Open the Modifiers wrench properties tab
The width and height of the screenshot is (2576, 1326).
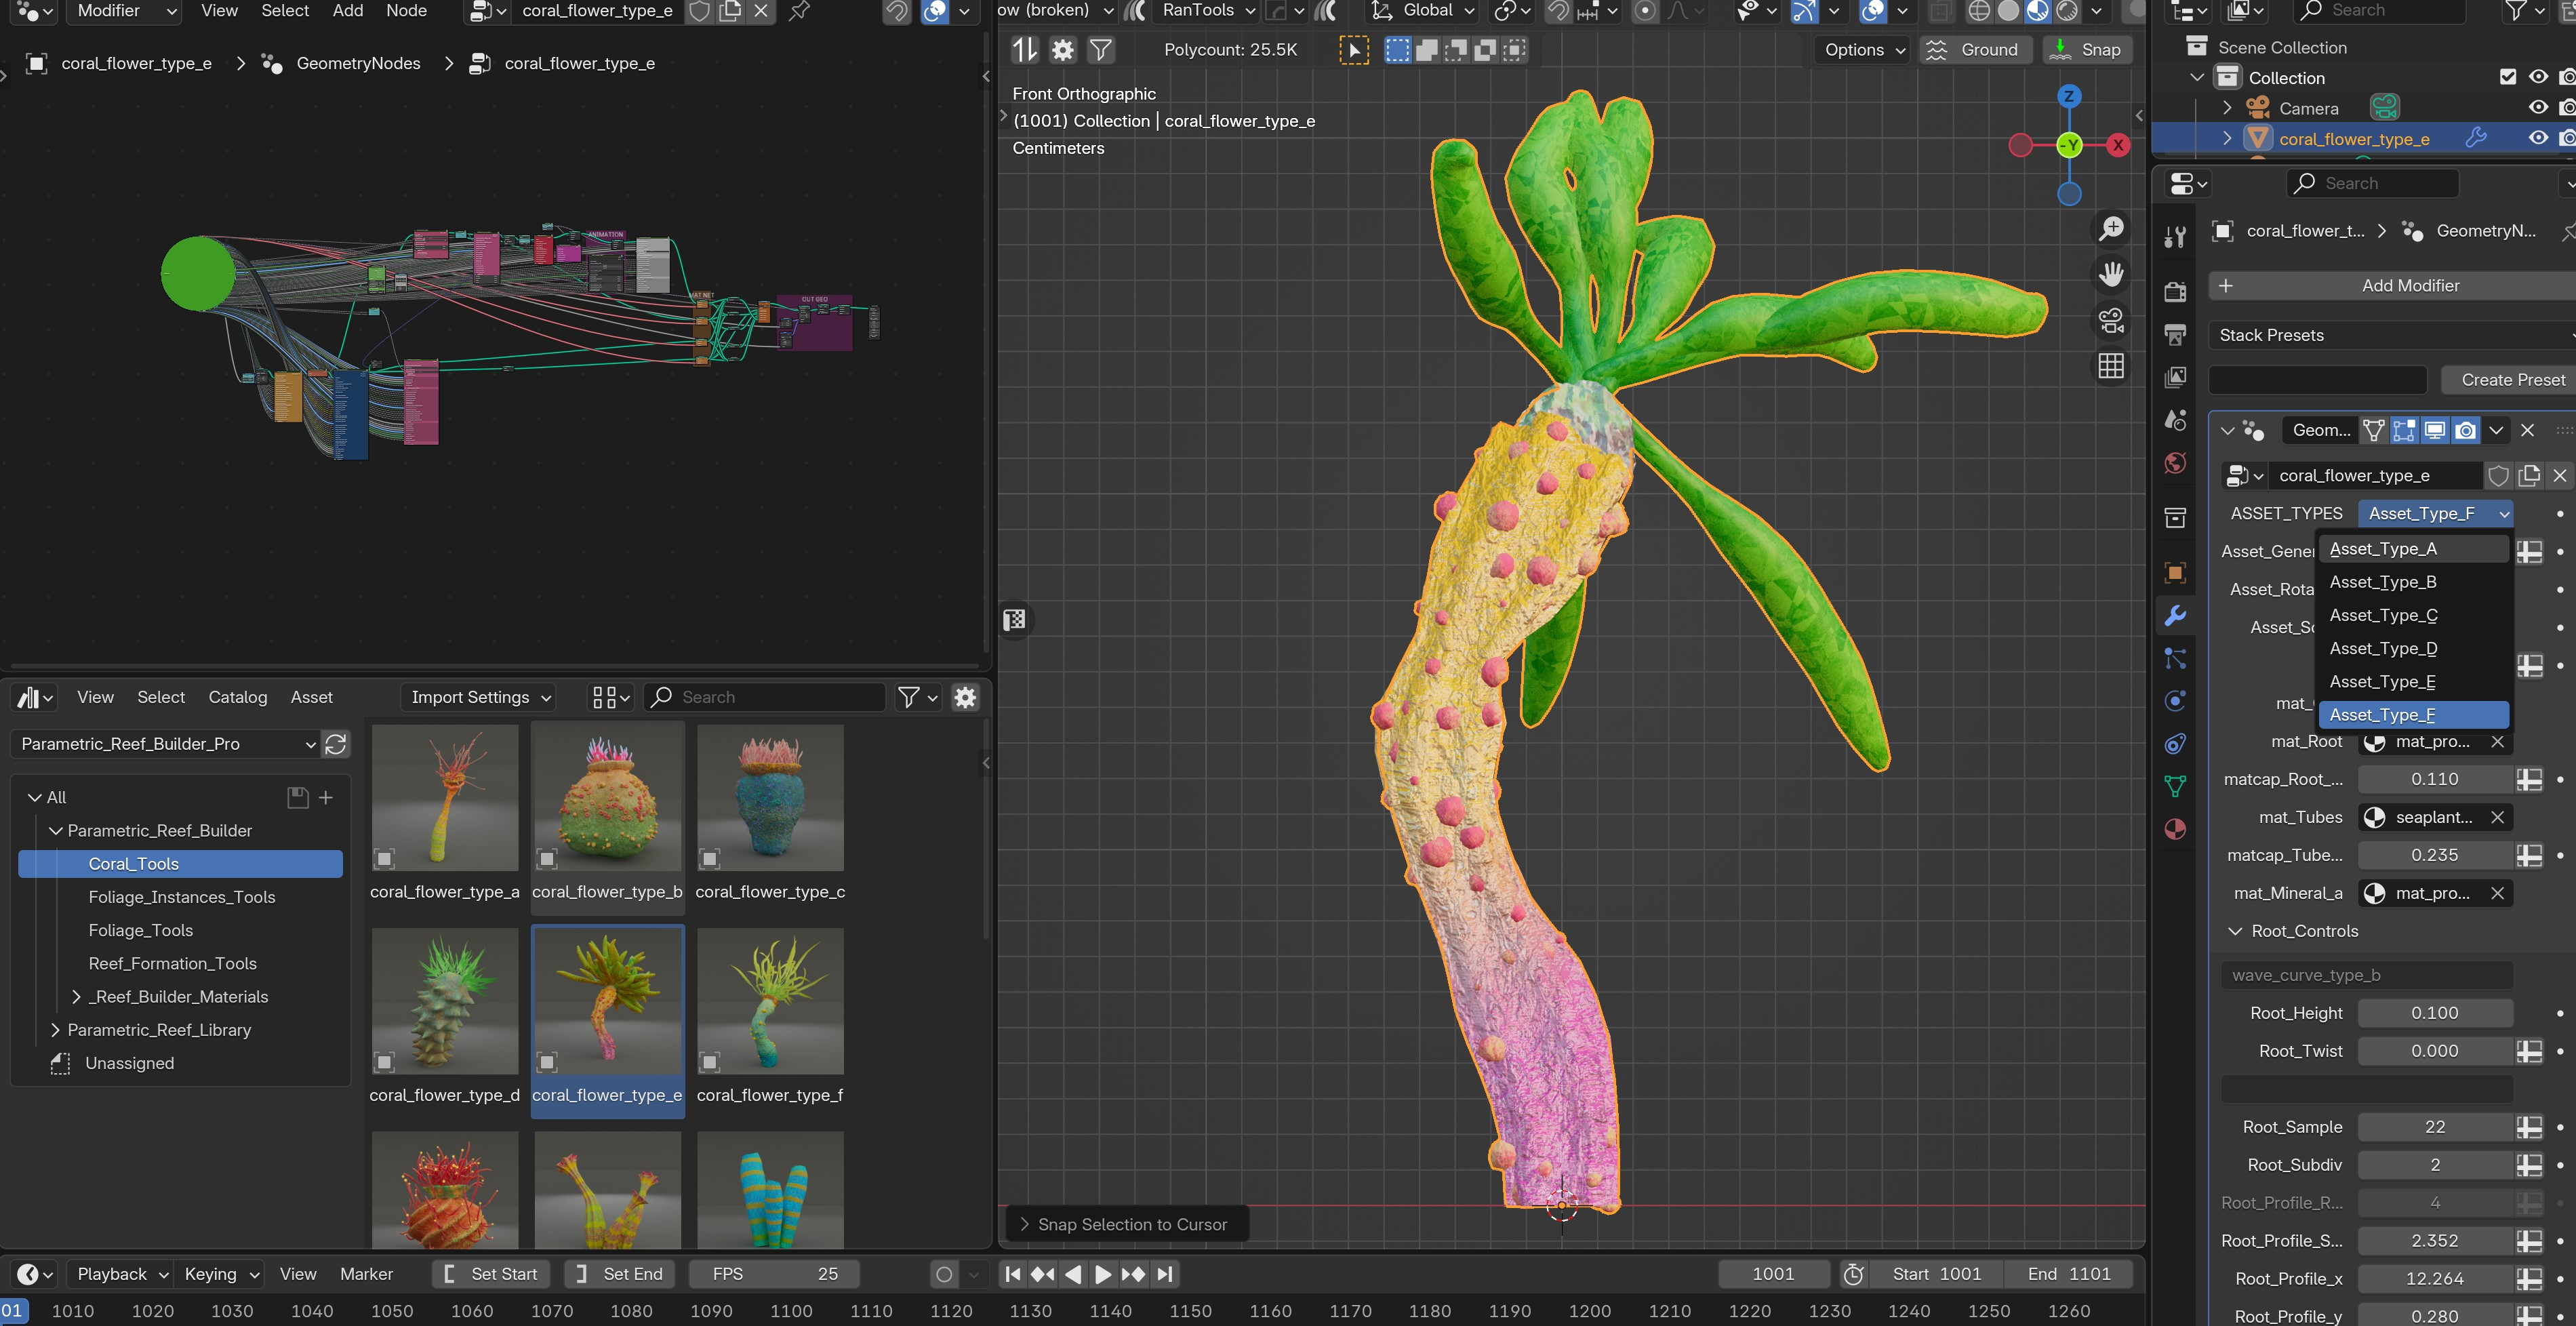(2175, 615)
